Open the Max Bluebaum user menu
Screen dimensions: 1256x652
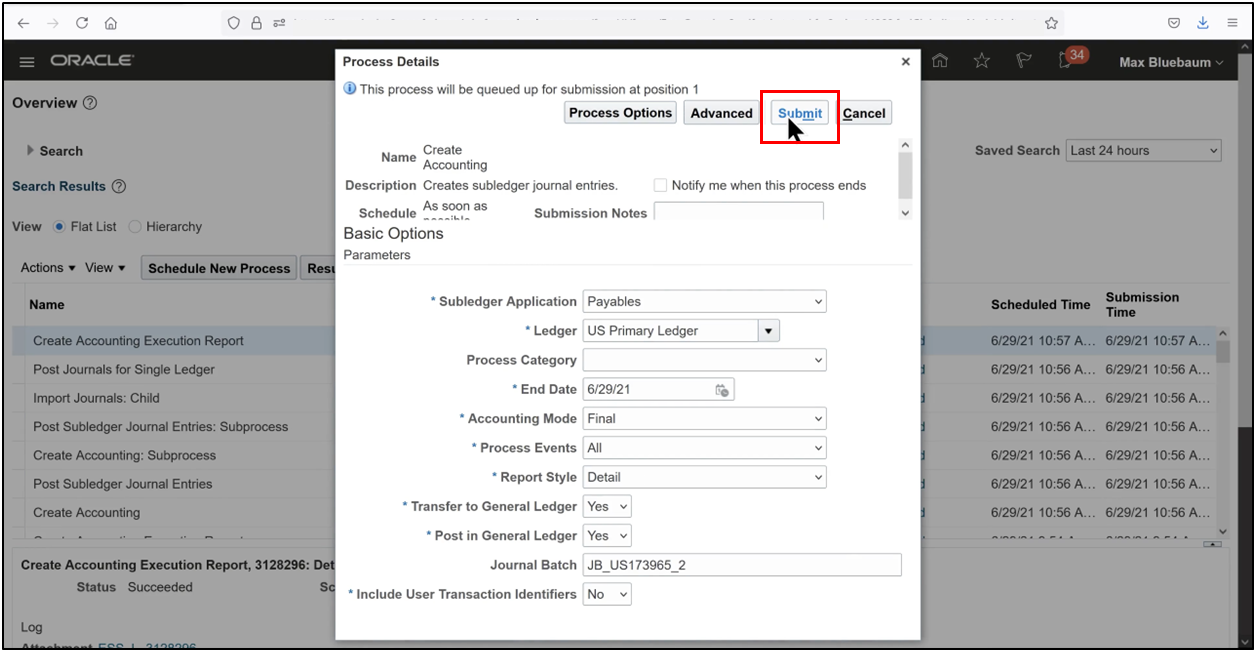click(x=1170, y=61)
